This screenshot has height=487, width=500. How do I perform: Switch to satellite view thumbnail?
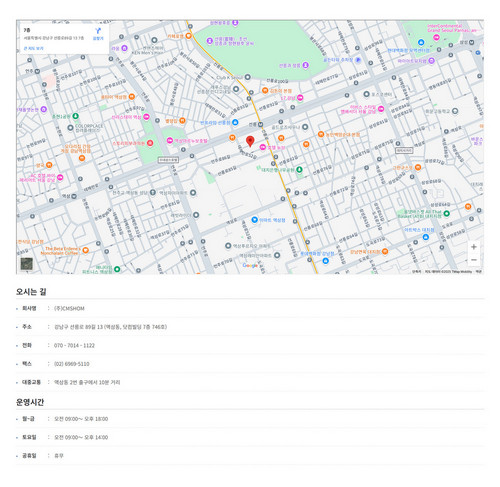(x=27, y=264)
